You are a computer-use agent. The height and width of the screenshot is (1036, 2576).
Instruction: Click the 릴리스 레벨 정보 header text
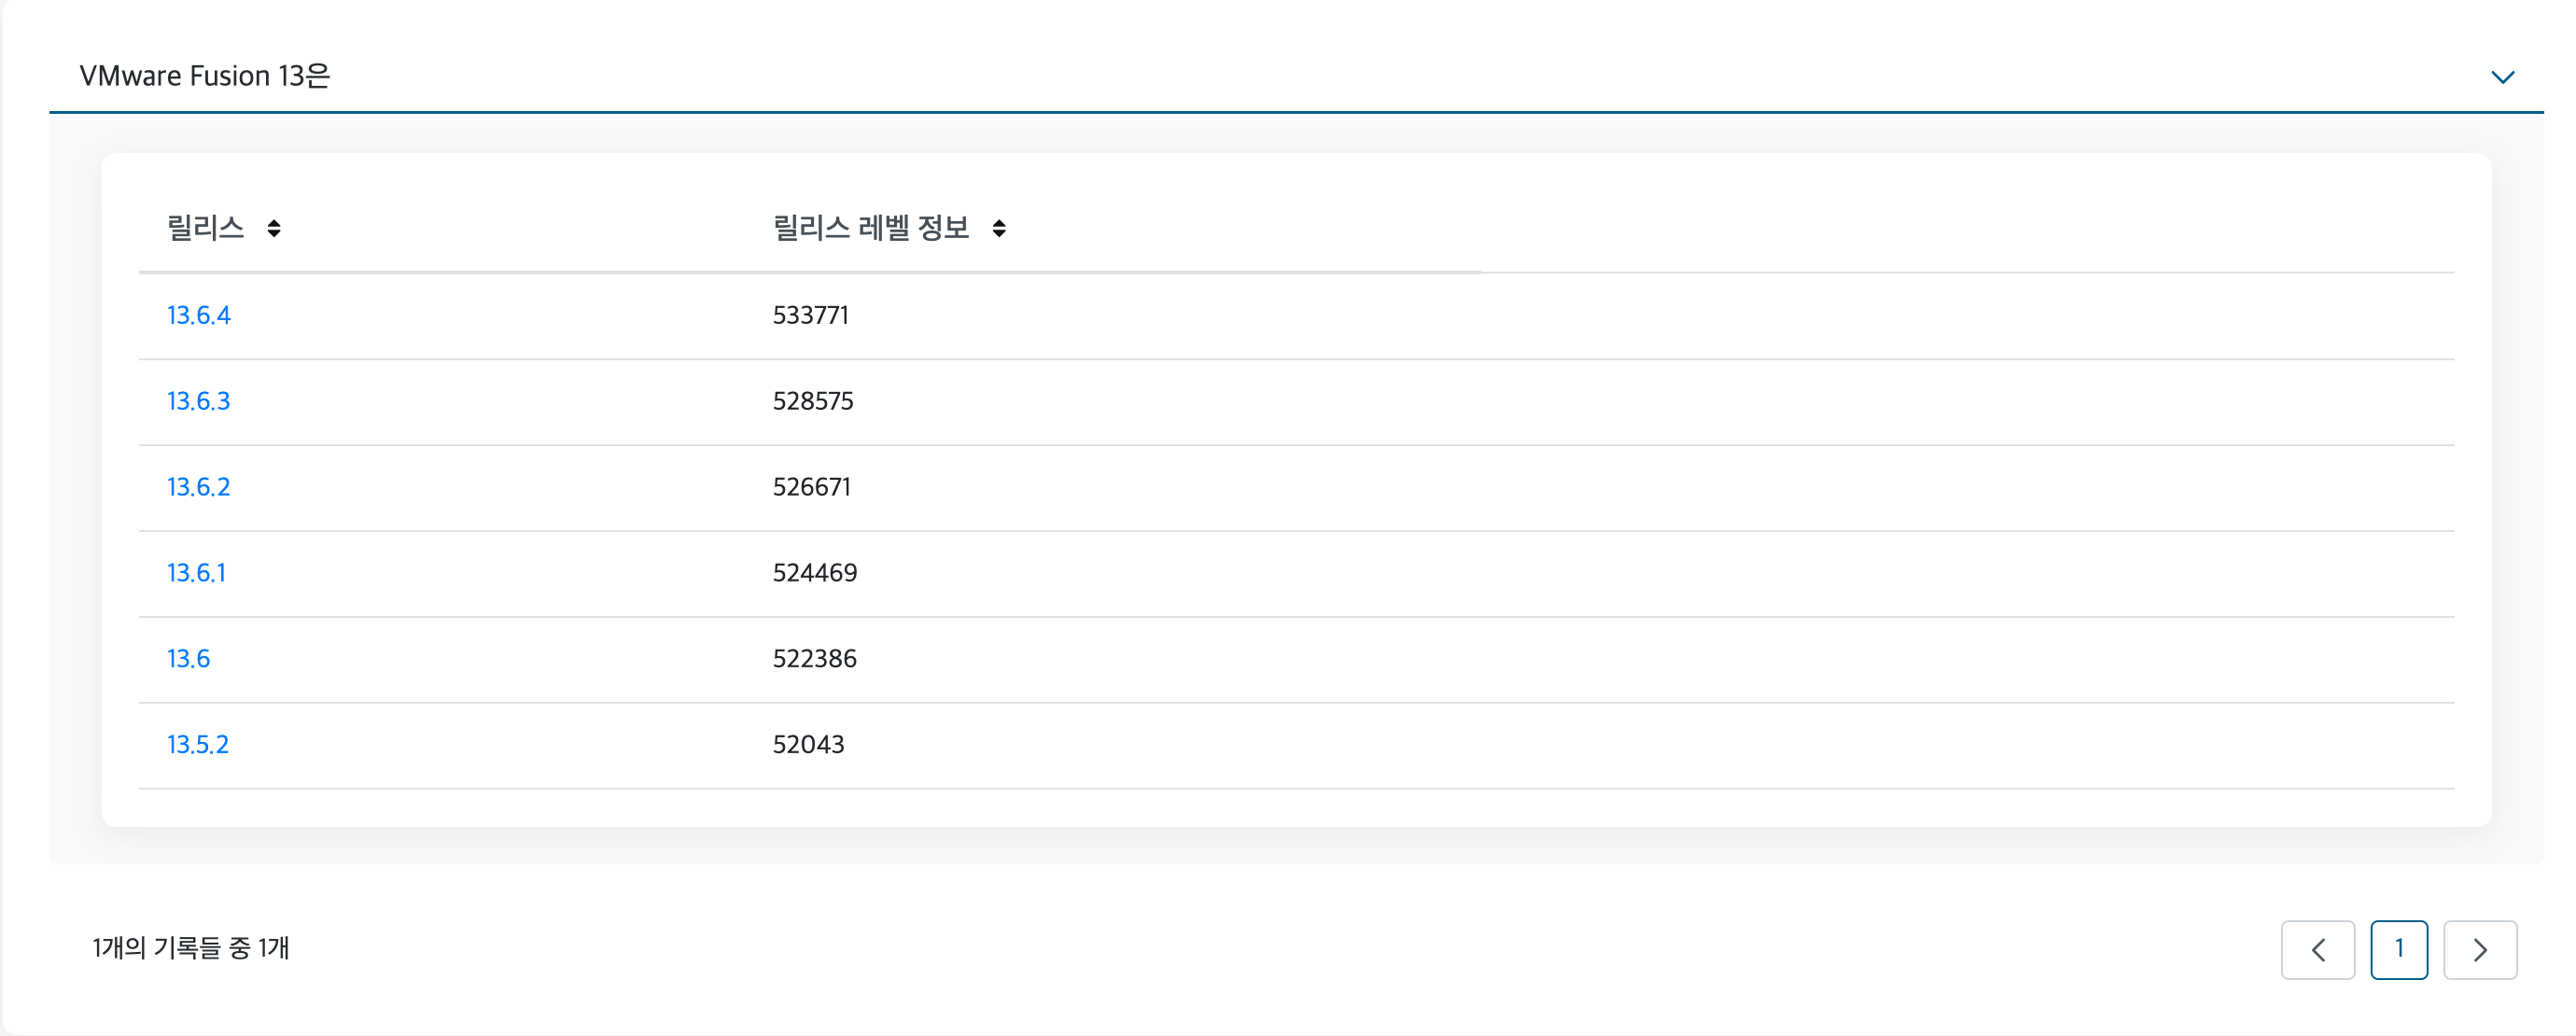[871, 229]
